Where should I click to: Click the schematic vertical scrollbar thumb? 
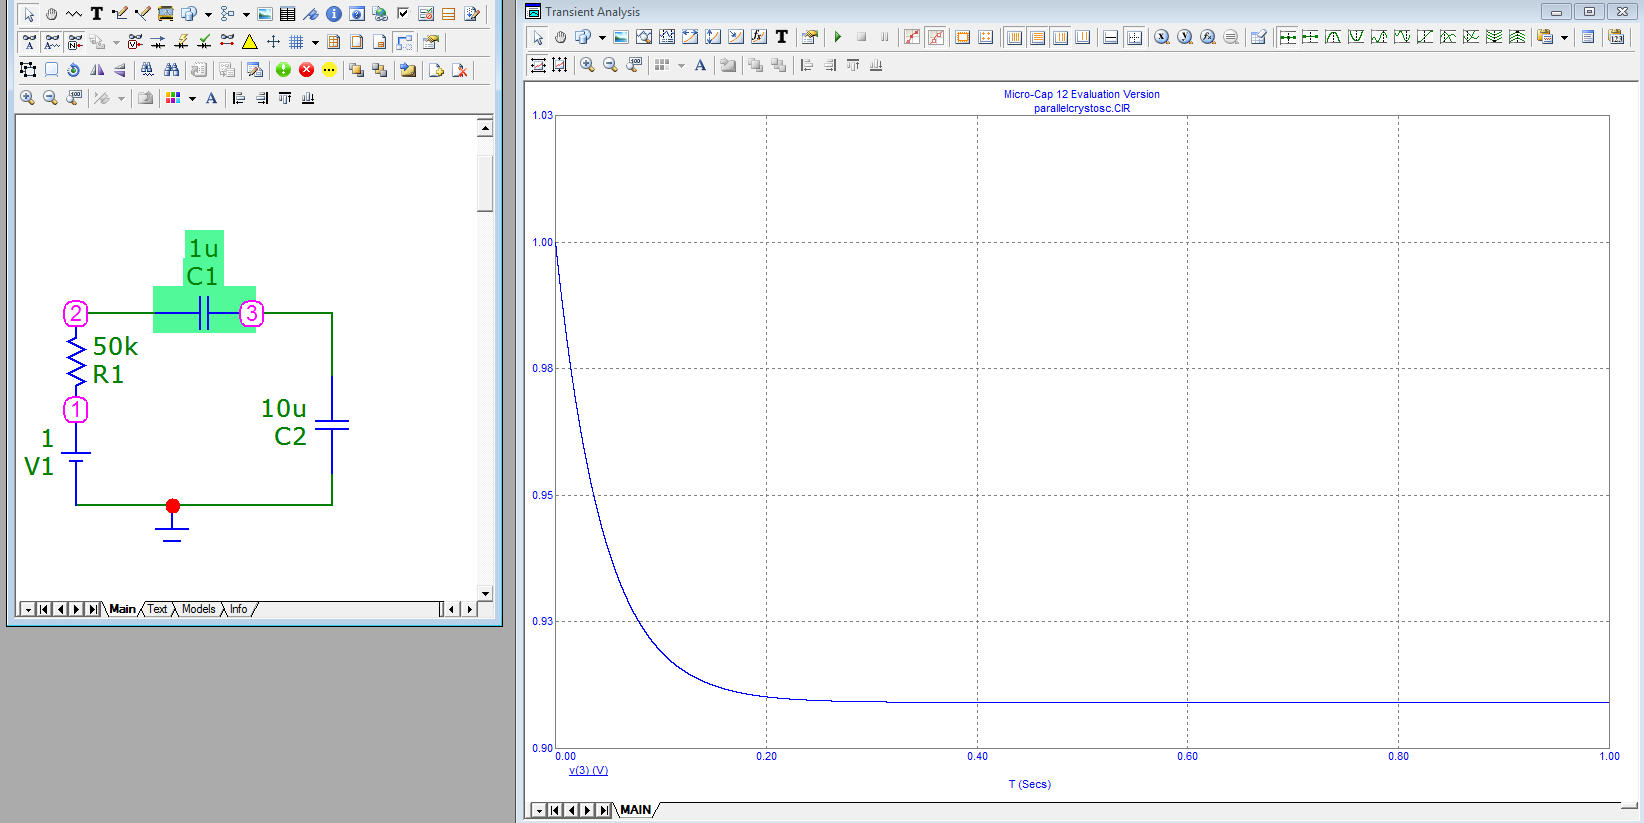[485, 182]
